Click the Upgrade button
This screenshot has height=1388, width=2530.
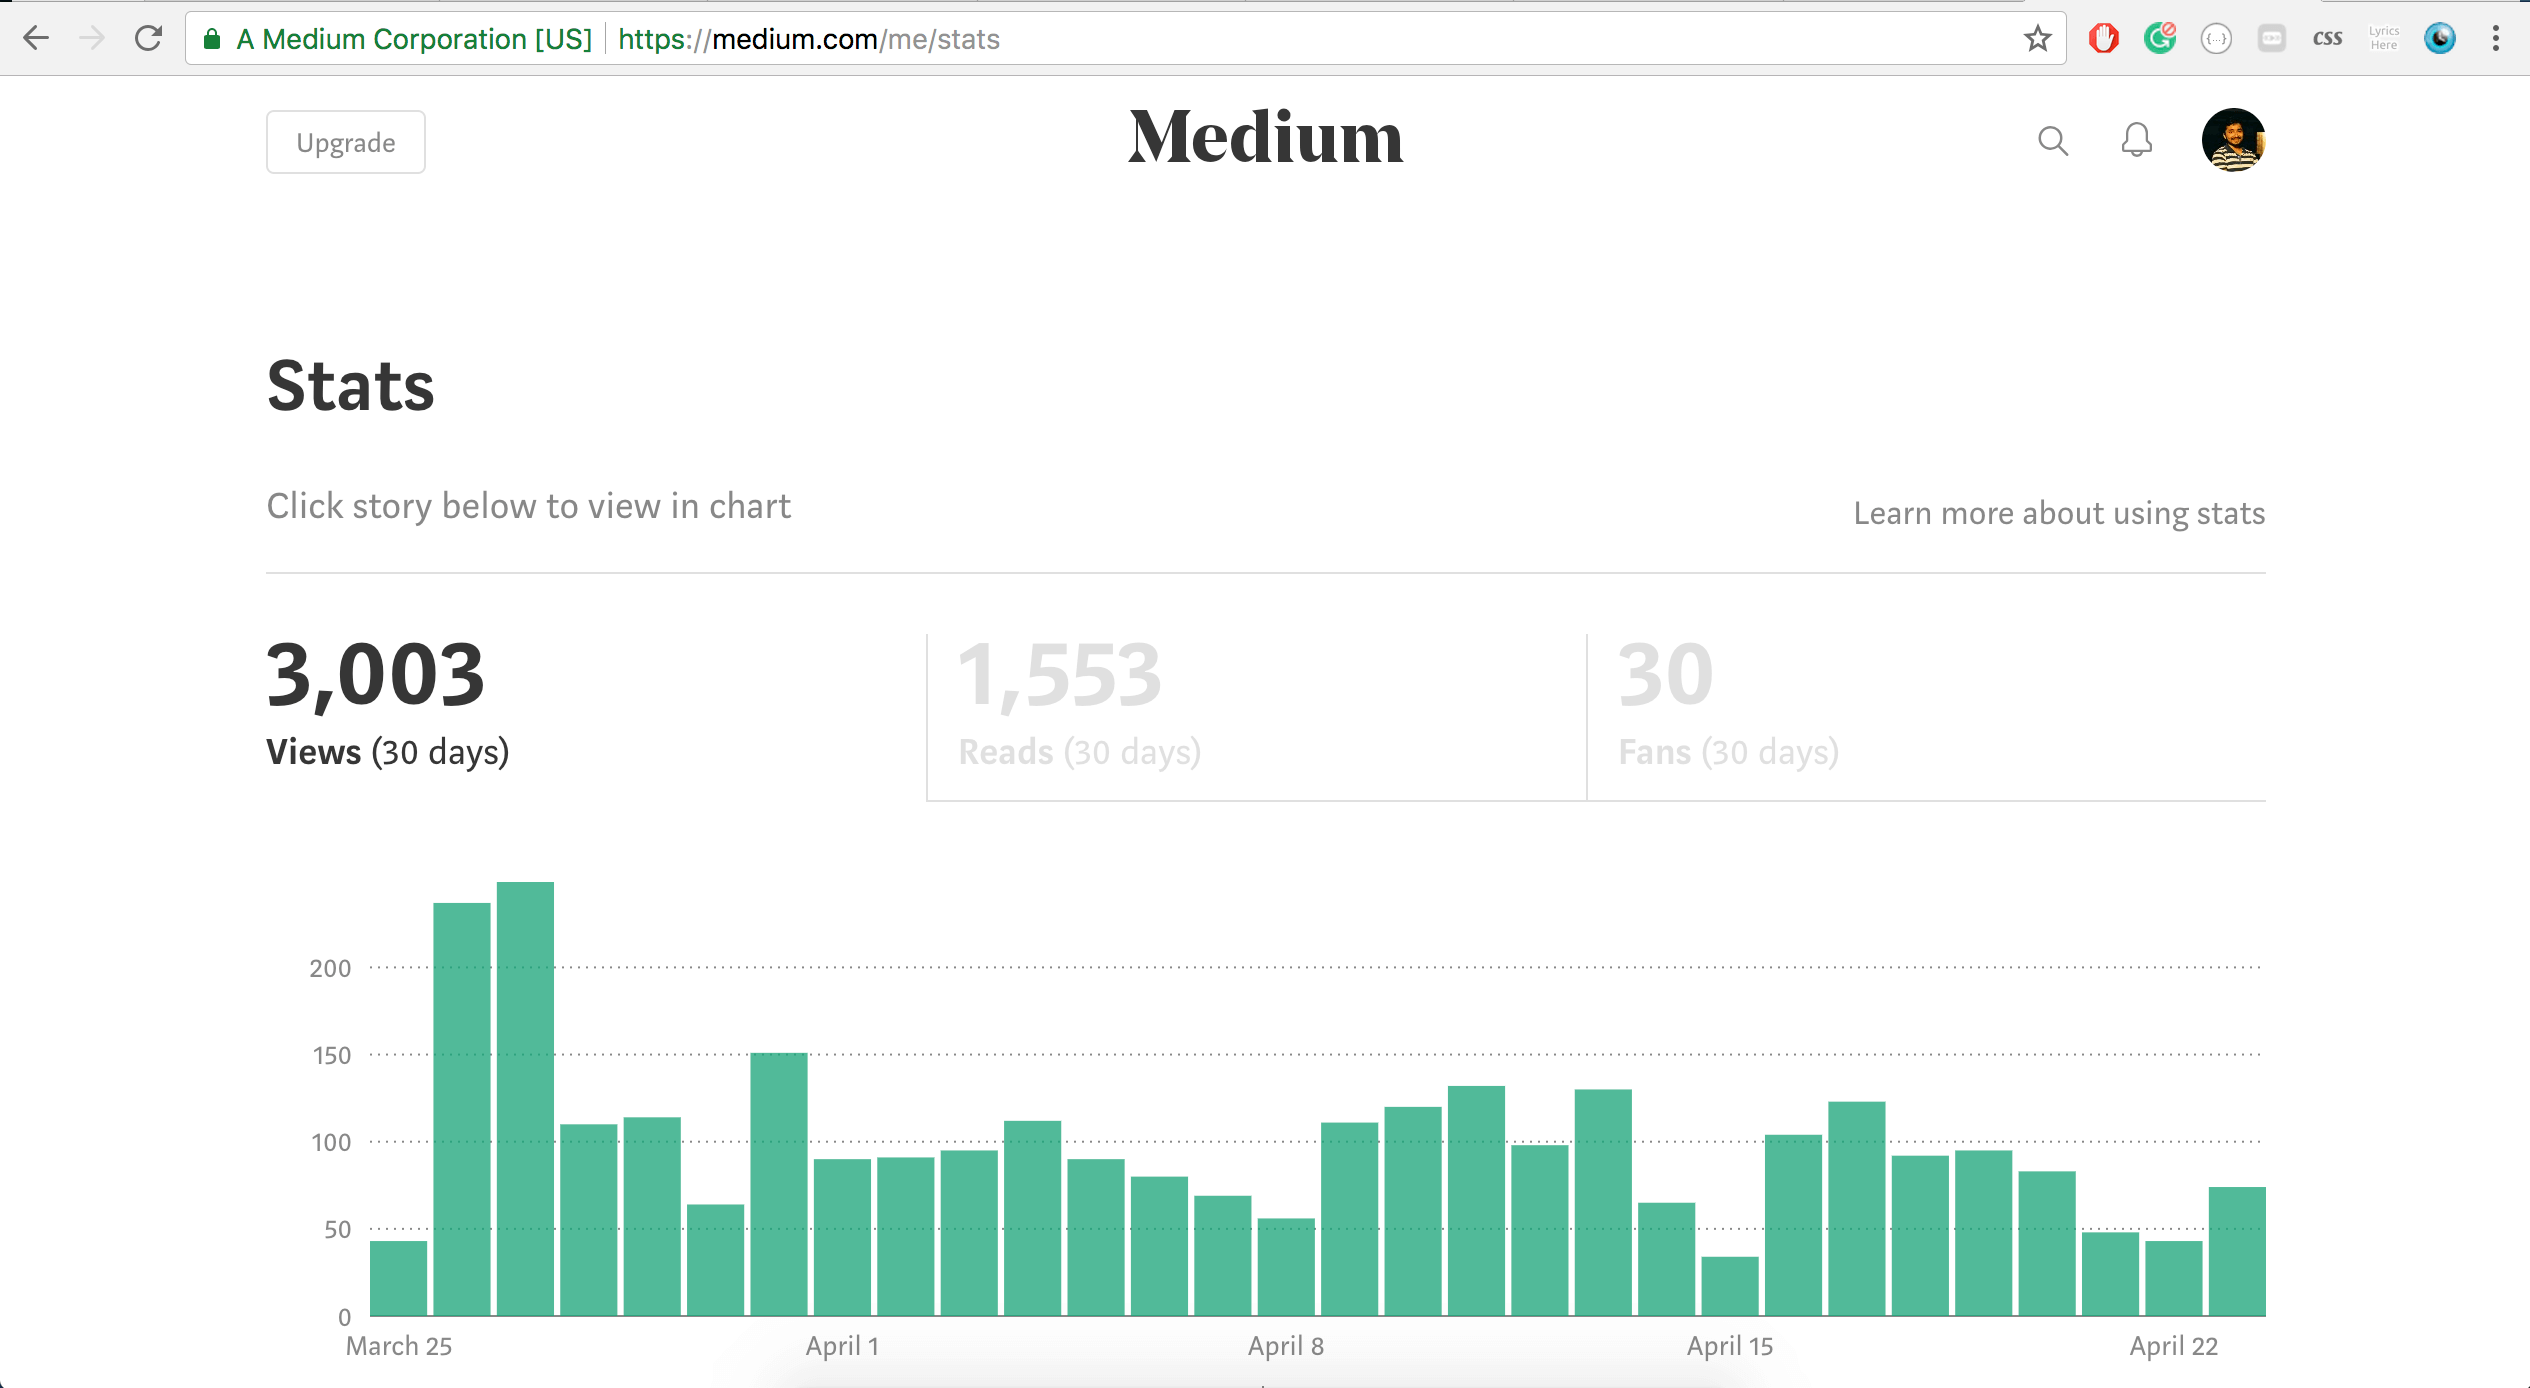345,142
